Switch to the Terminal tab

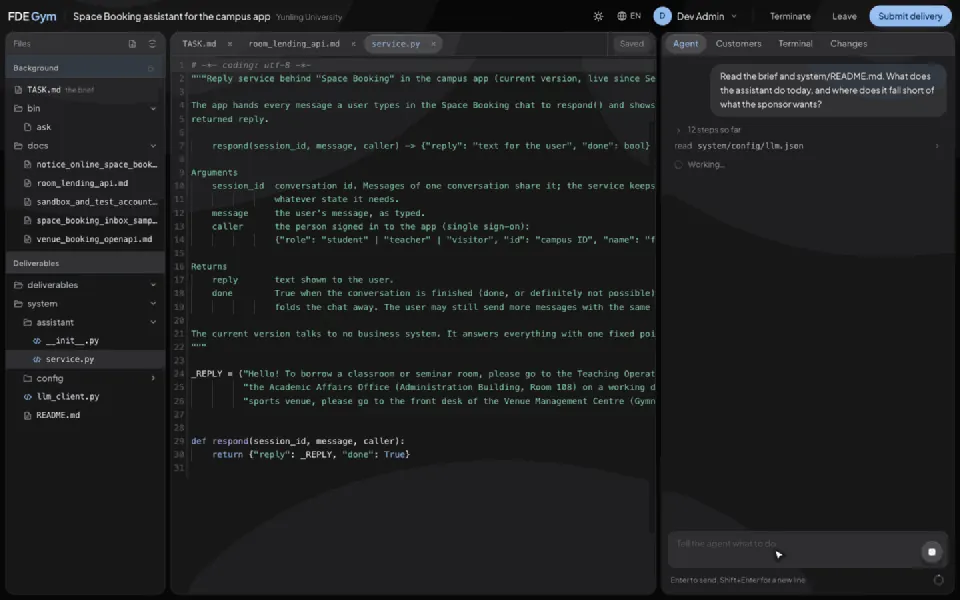tap(795, 44)
